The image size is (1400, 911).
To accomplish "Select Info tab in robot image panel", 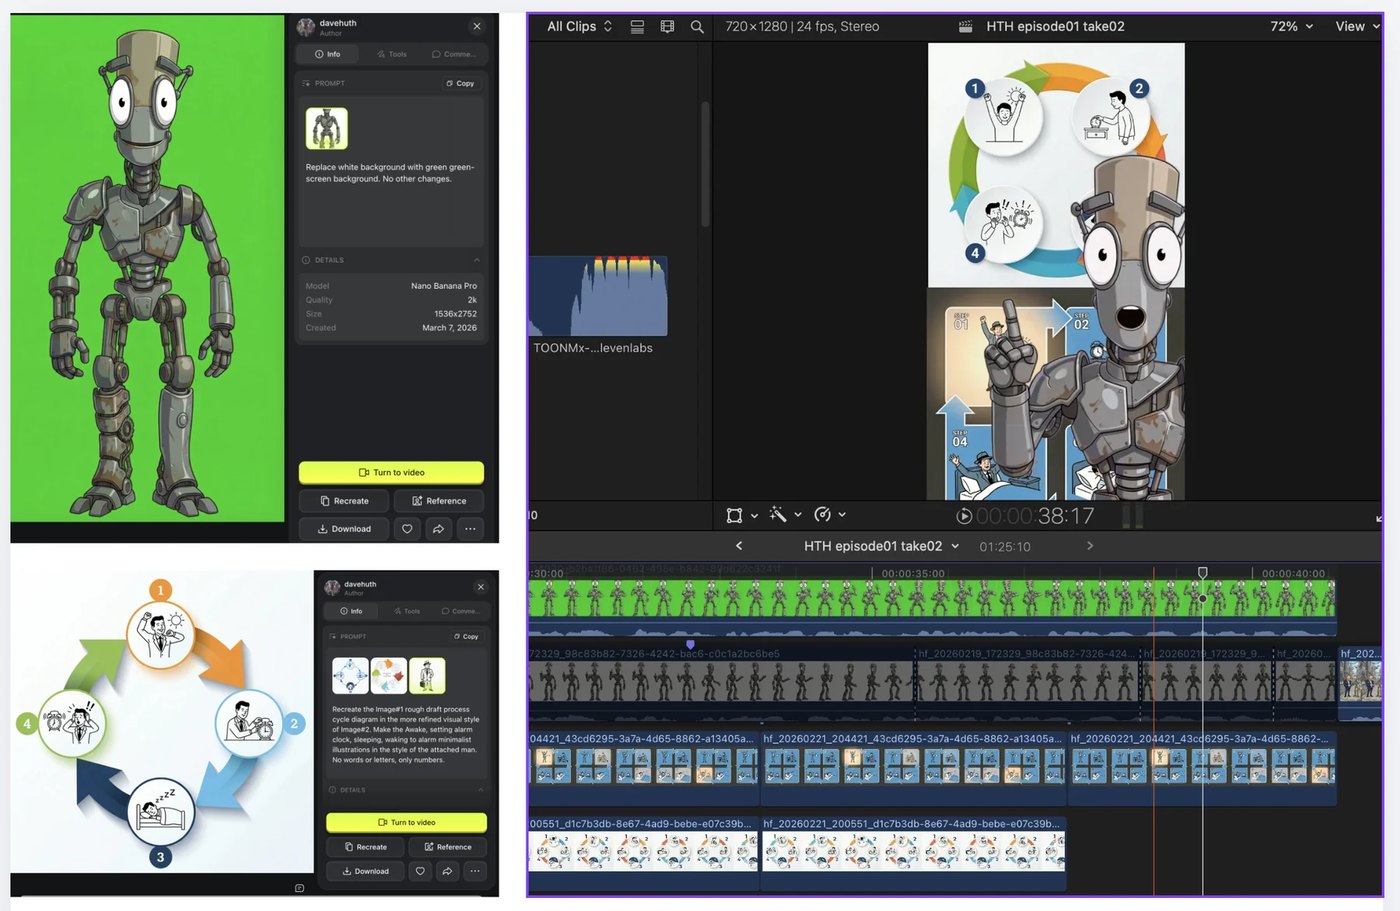I will (x=328, y=54).
